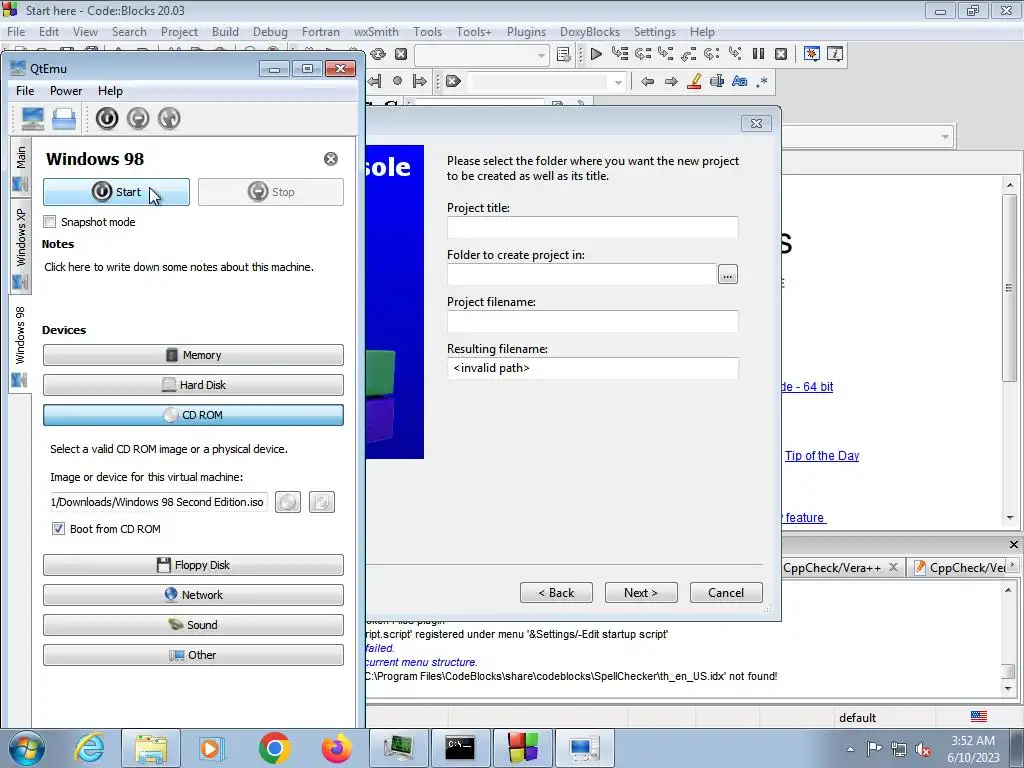Click the Highlight marker icon
Viewport: 1024px width, 768px height.
click(x=694, y=82)
